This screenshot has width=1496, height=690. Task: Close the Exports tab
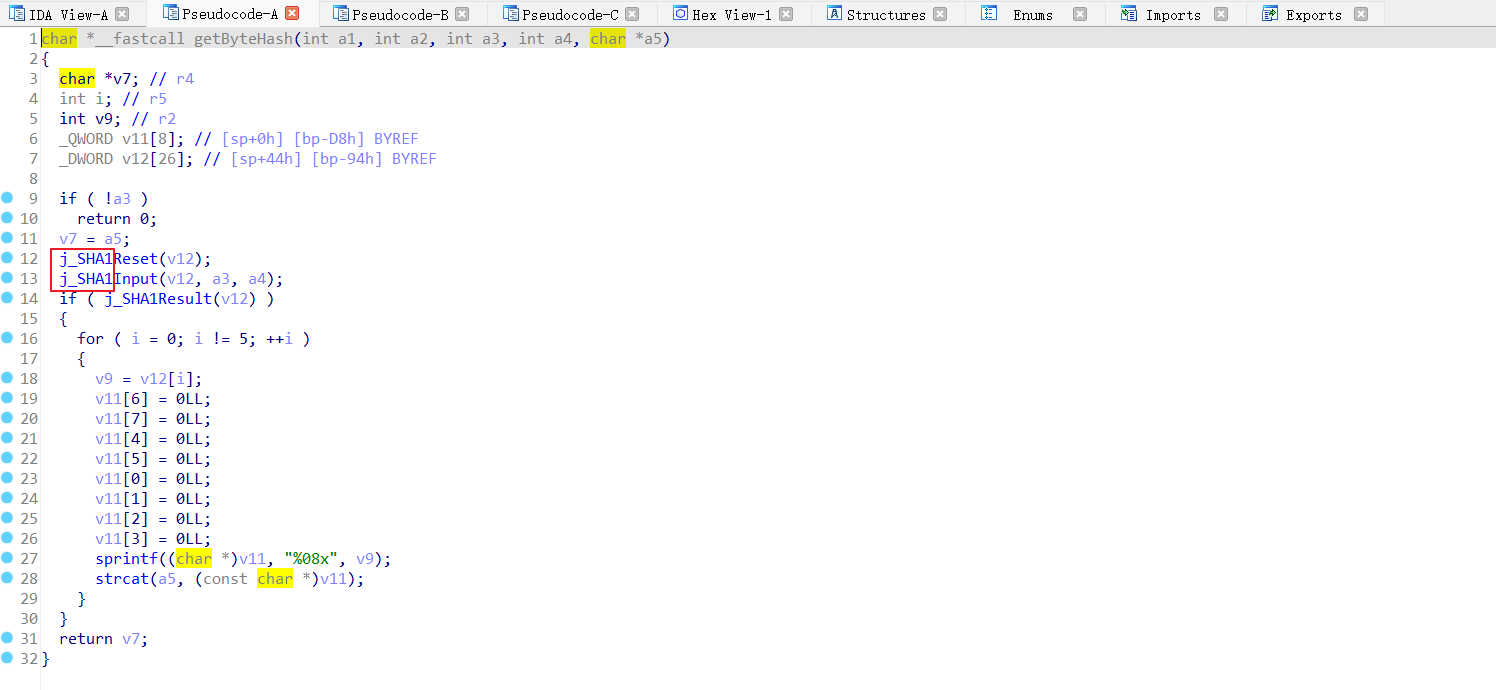[x=1361, y=14]
